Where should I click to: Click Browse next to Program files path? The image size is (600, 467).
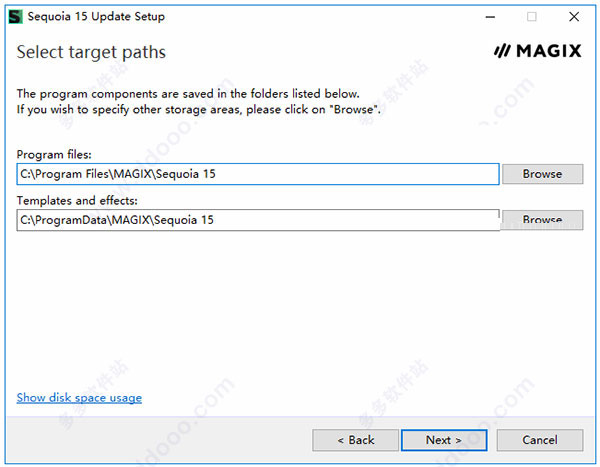pos(542,174)
